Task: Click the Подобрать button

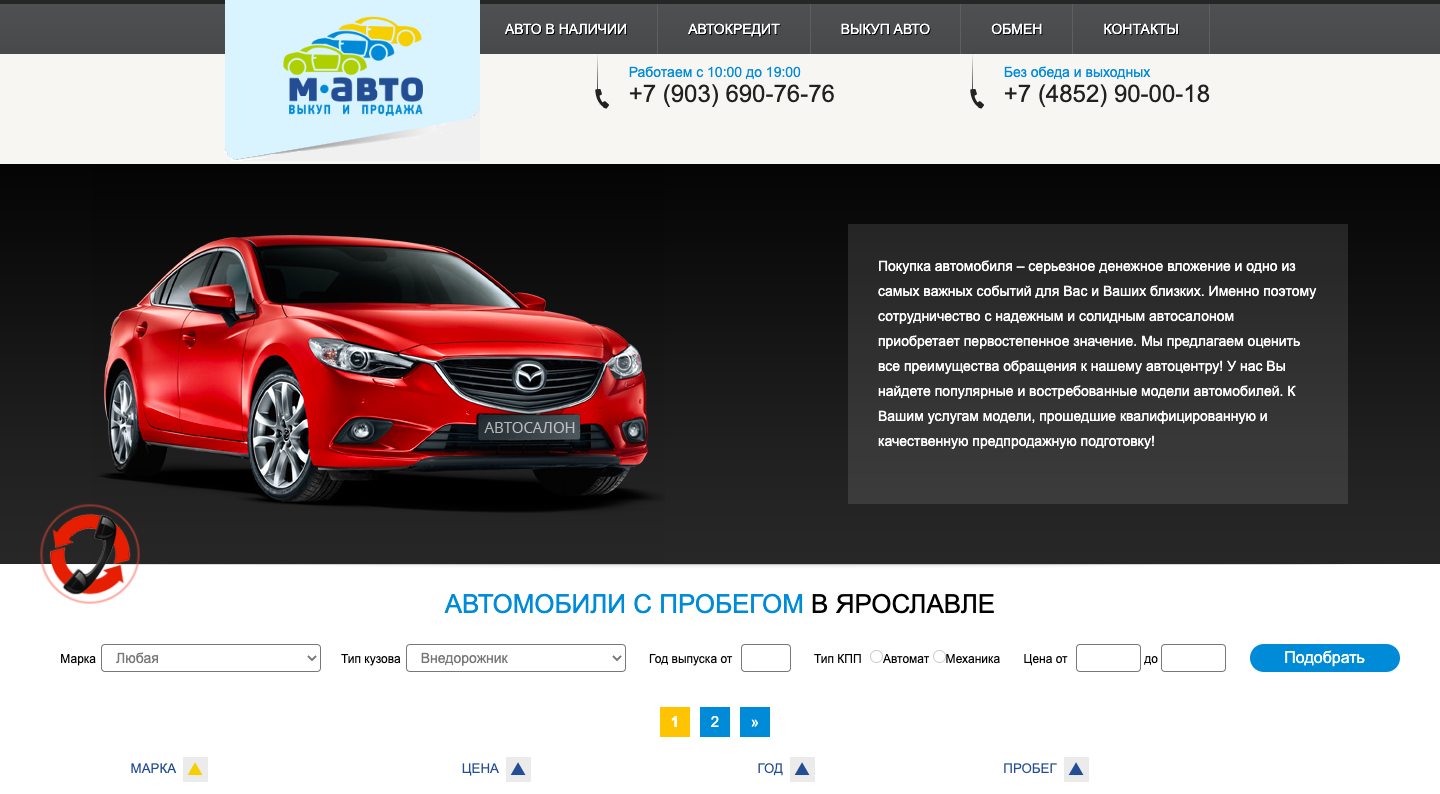Action: click(1325, 658)
